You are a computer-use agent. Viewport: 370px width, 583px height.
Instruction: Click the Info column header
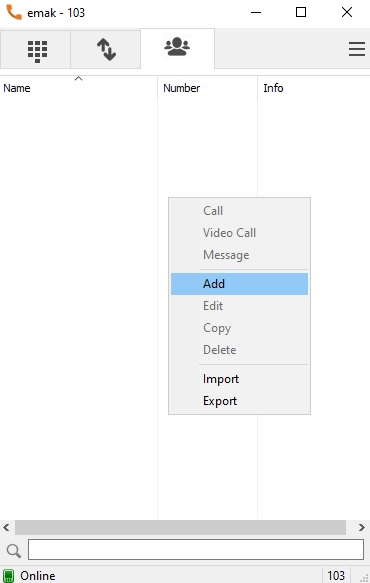[x=273, y=88]
